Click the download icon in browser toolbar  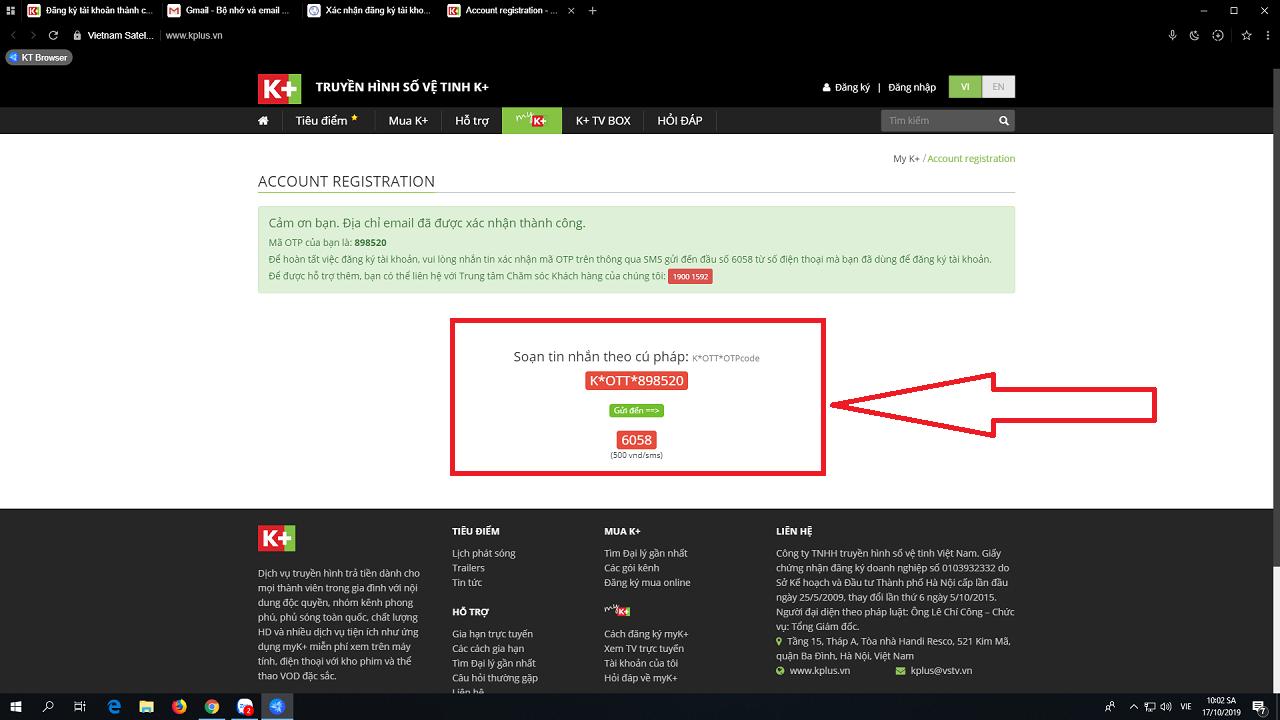click(1218, 35)
